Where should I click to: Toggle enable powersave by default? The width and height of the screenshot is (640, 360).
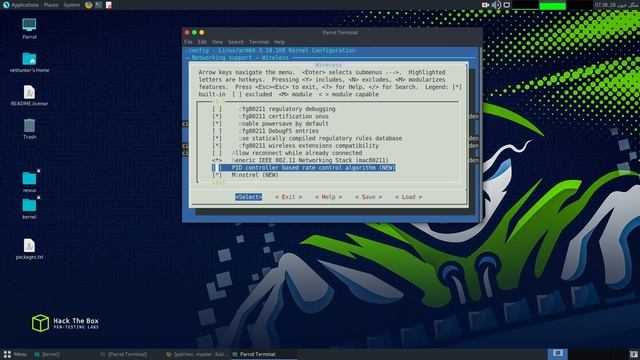(270, 124)
